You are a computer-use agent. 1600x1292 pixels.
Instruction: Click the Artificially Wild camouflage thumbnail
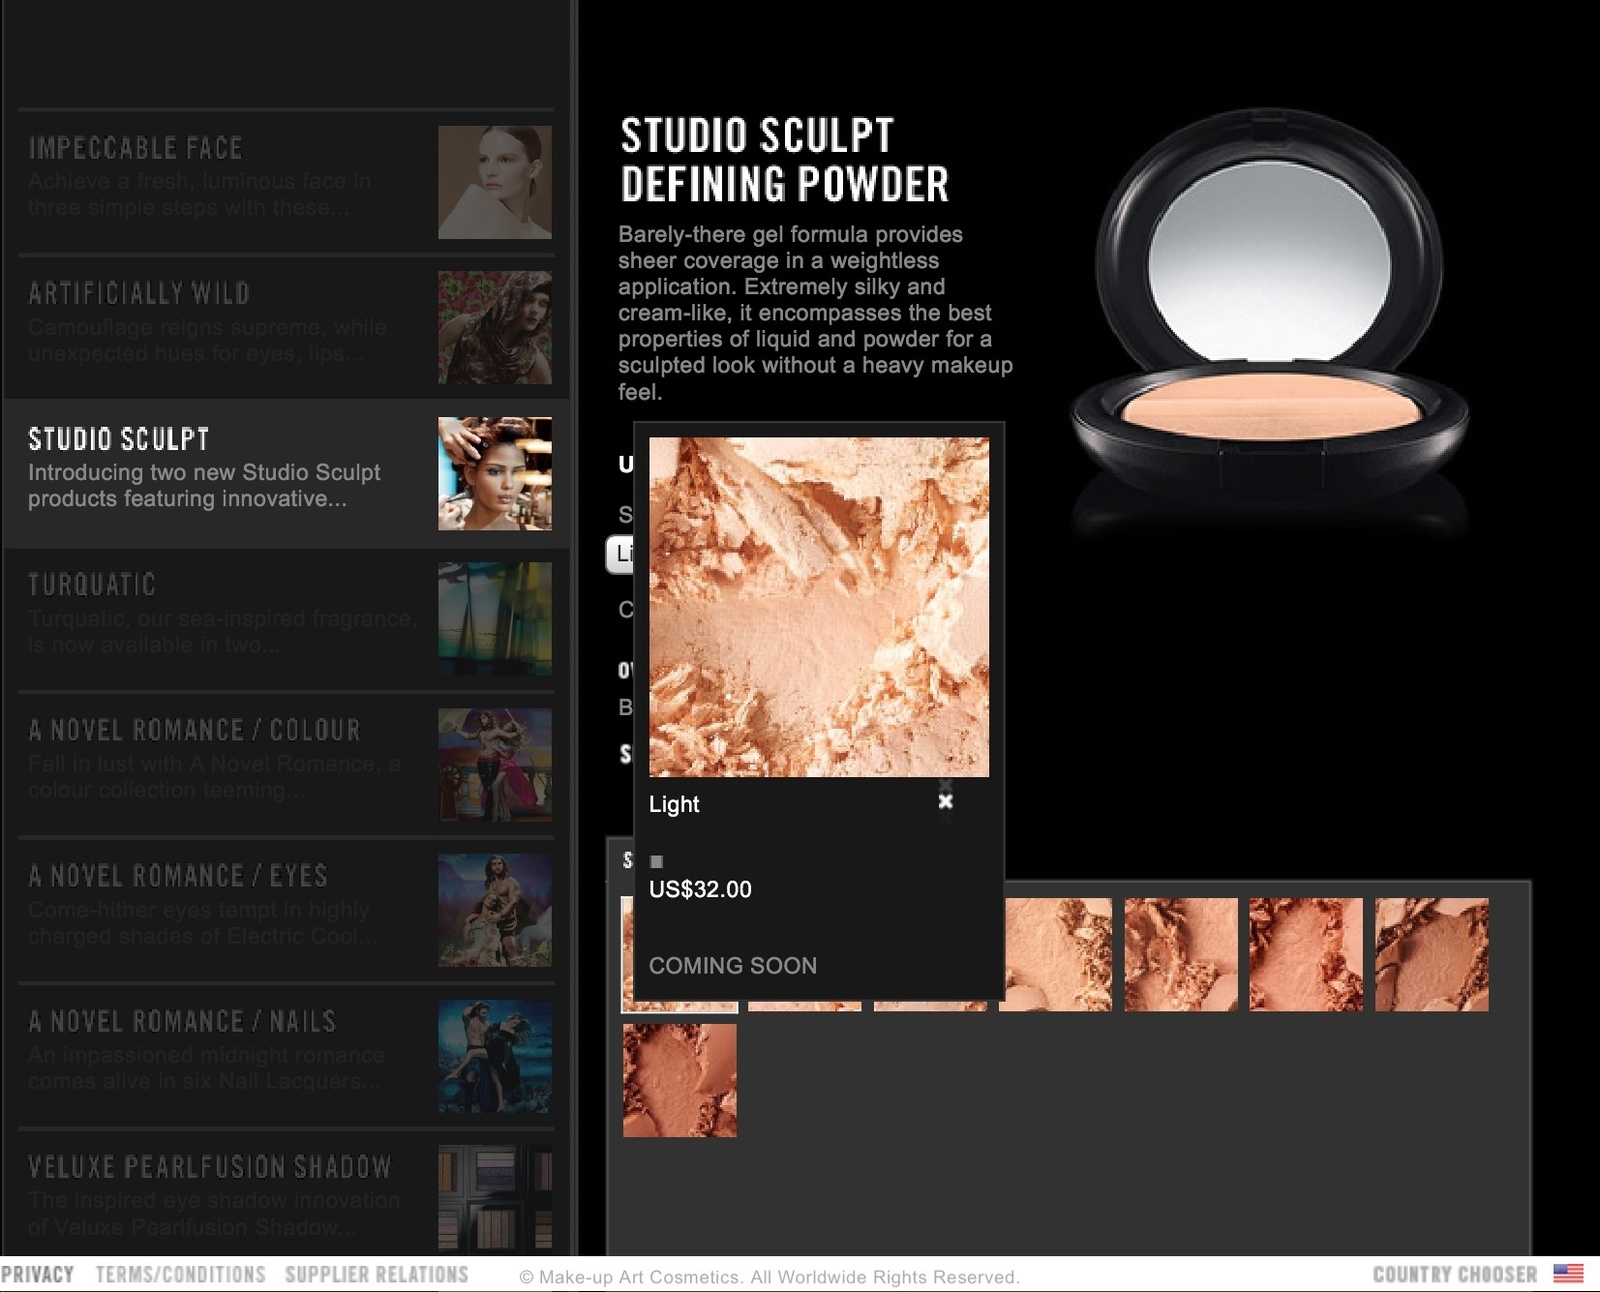(x=495, y=328)
